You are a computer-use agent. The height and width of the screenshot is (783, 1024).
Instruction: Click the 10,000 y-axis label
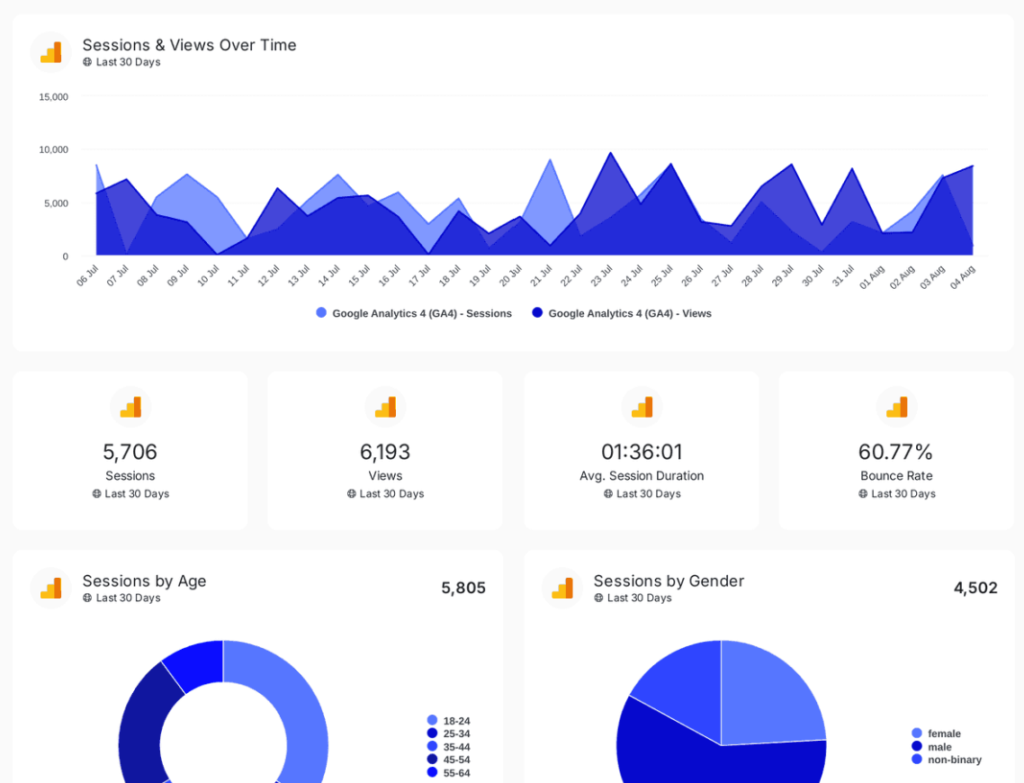pos(54,150)
